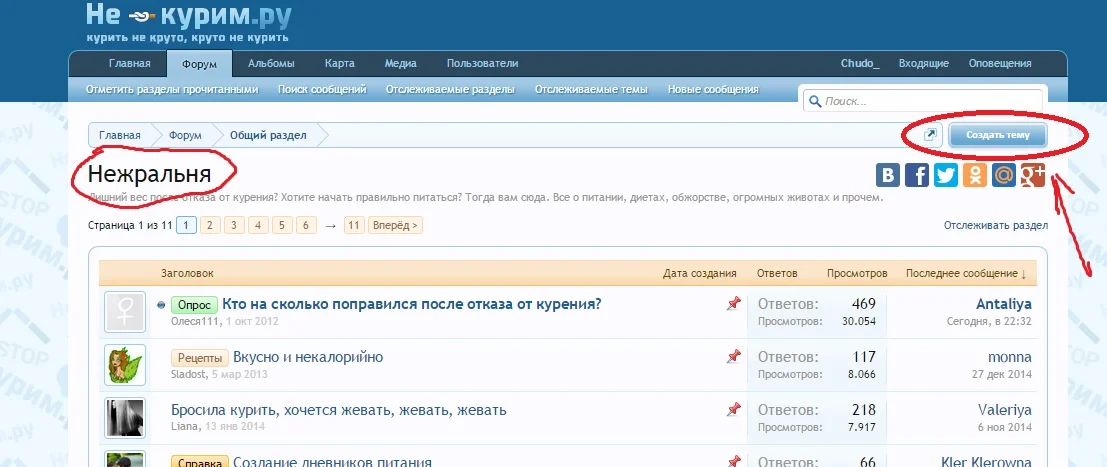Open the Карта navigation tab
Image resolution: width=1107 pixels, height=467 pixels.
pyautogui.click(x=340, y=64)
